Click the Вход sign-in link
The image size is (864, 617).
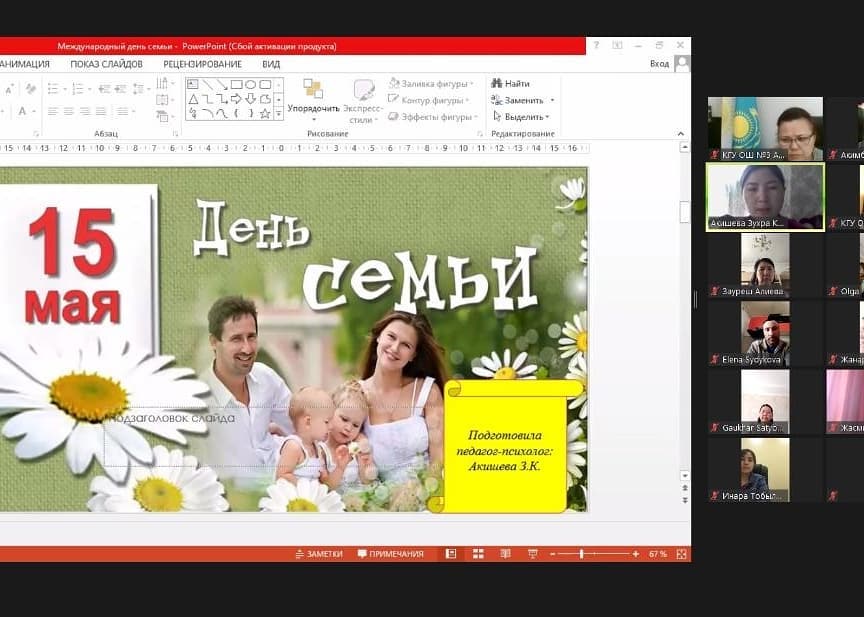click(x=659, y=64)
